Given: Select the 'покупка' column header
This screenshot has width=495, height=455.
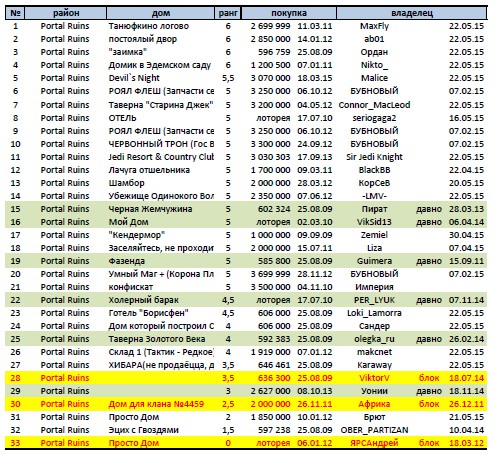Looking at the screenshot, I should click(289, 13).
